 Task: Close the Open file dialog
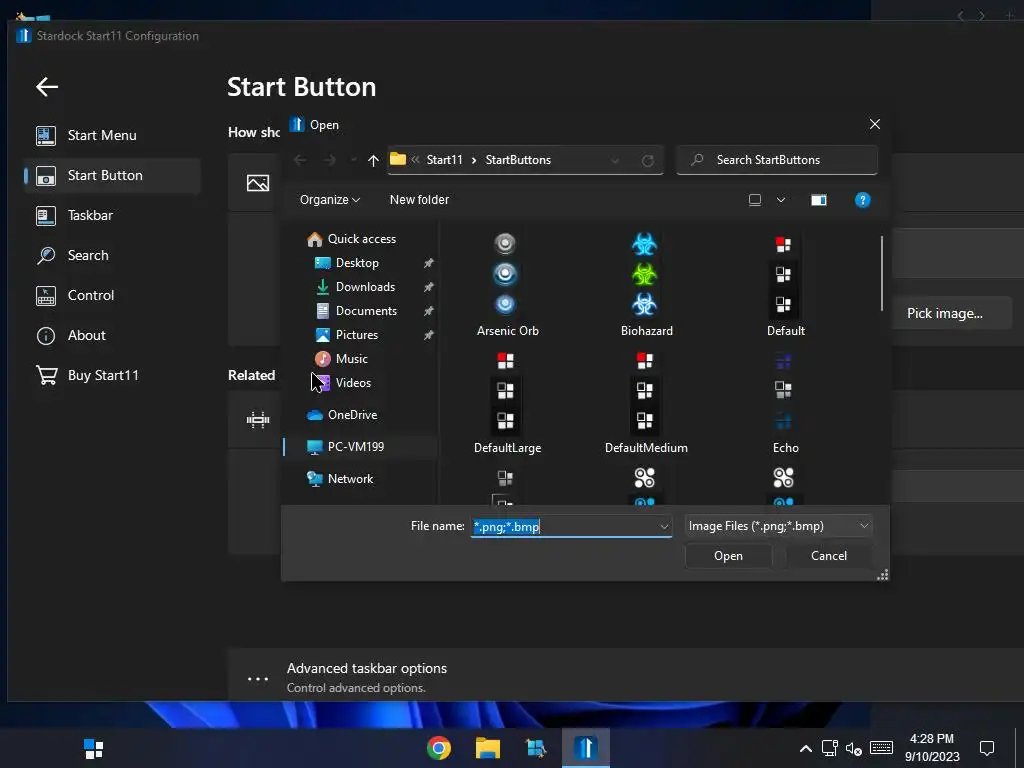pyautogui.click(x=874, y=124)
